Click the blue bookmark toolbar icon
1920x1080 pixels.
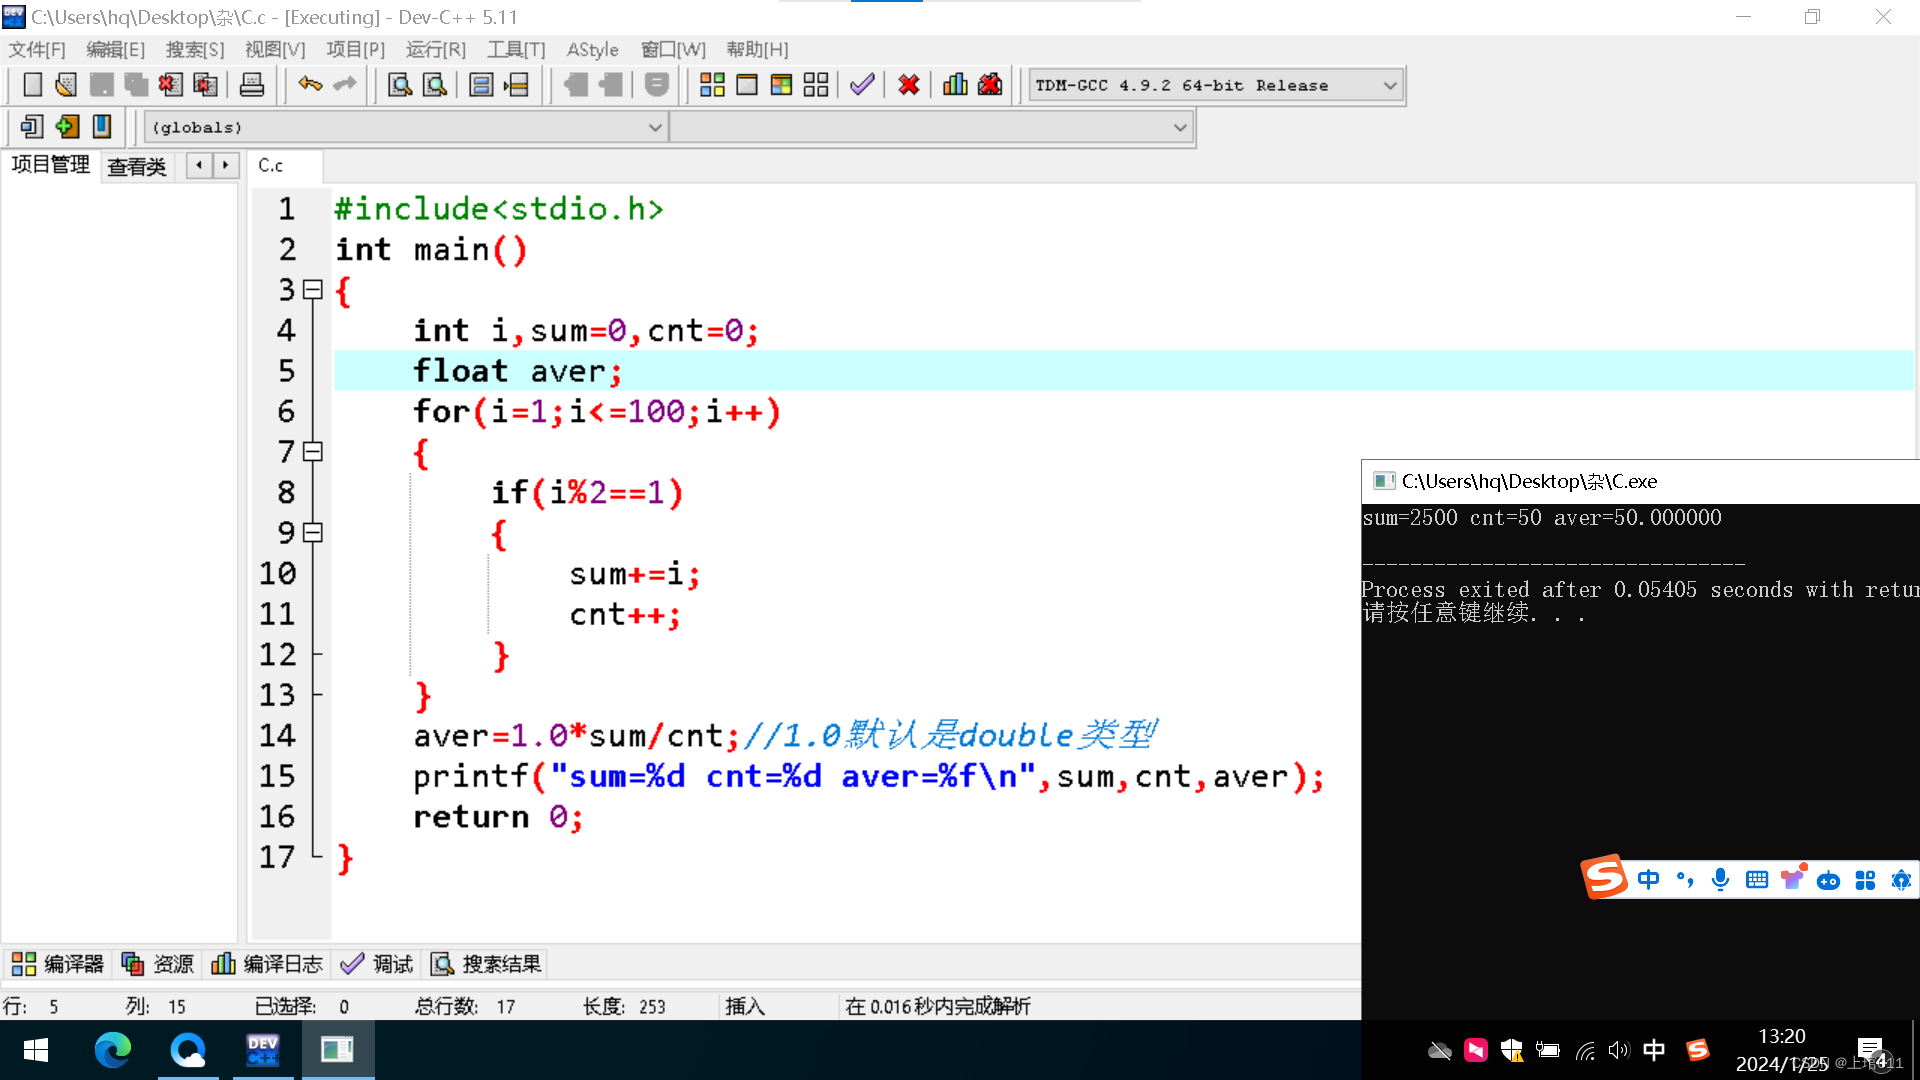pos(101,127)
